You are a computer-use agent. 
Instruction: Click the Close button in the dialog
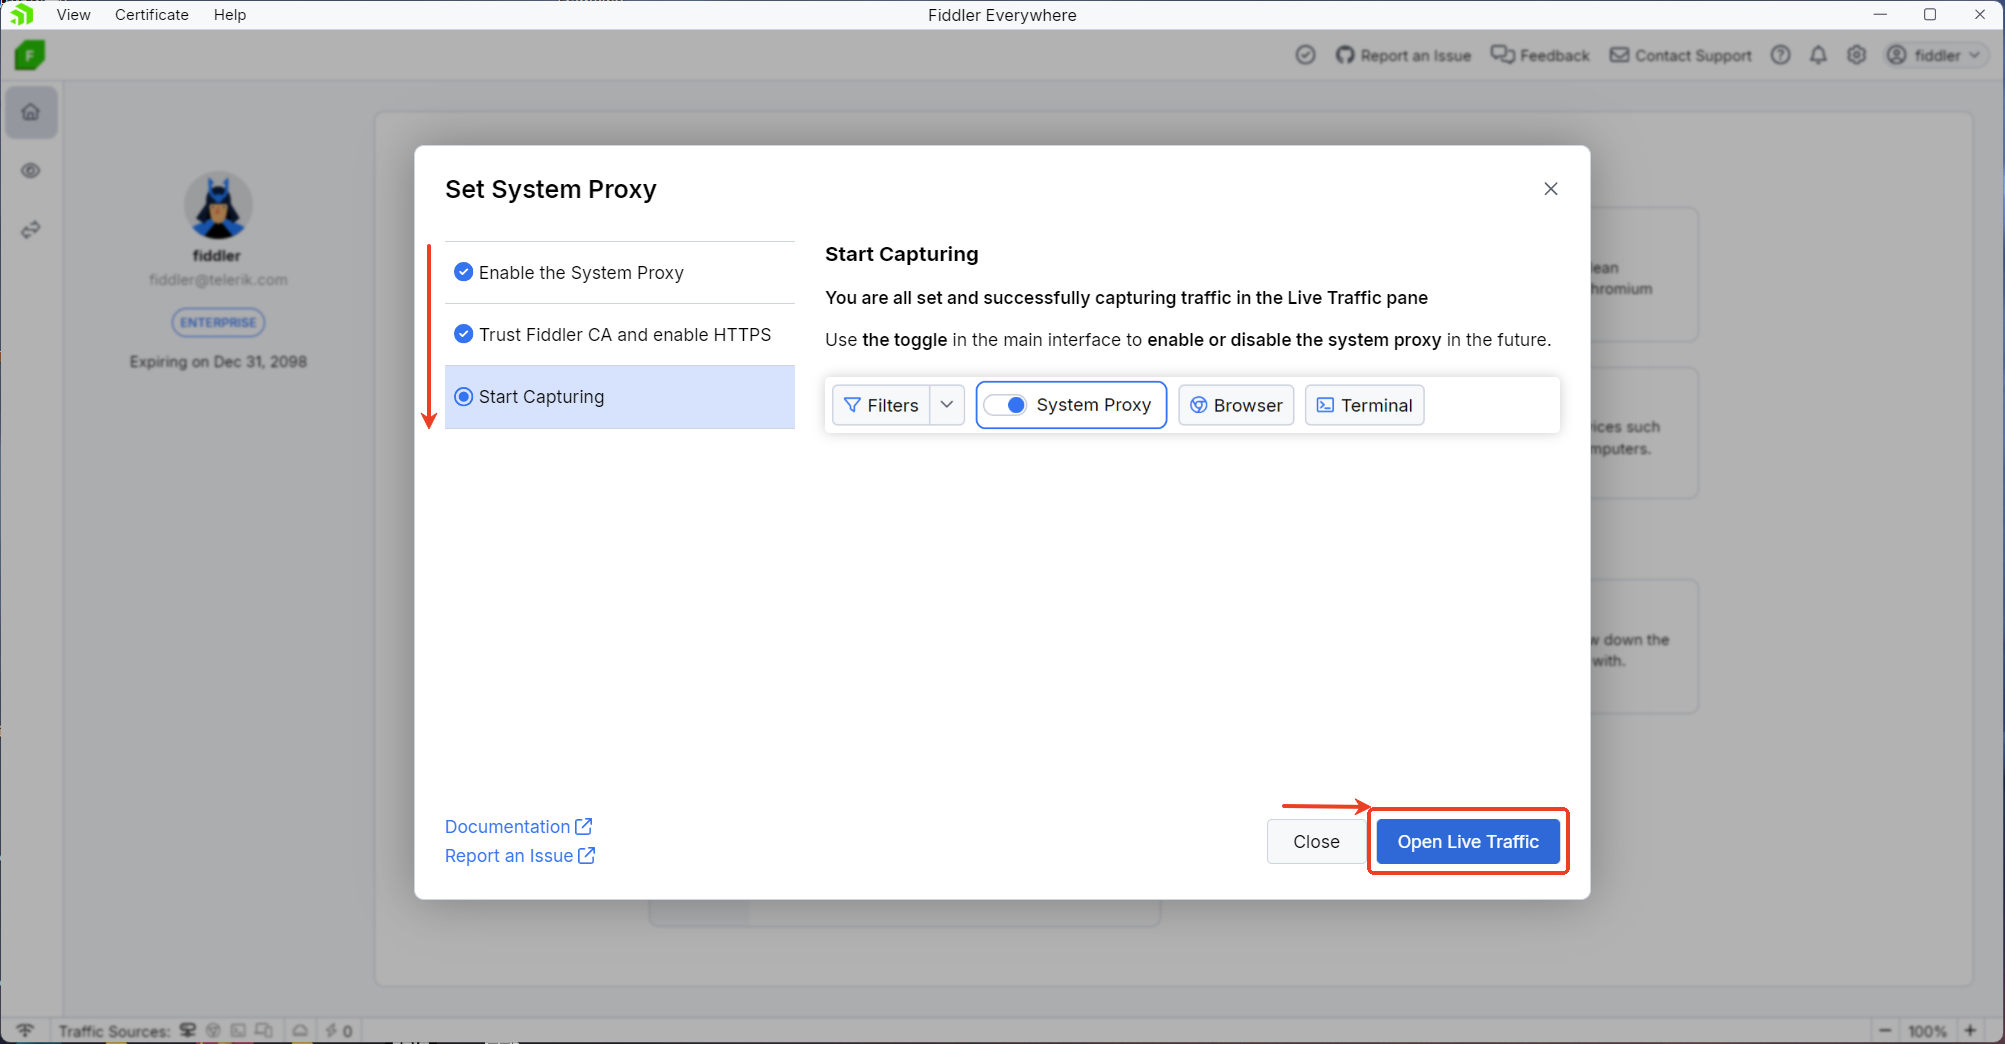pyautogui.click(x=1316, y=841)
